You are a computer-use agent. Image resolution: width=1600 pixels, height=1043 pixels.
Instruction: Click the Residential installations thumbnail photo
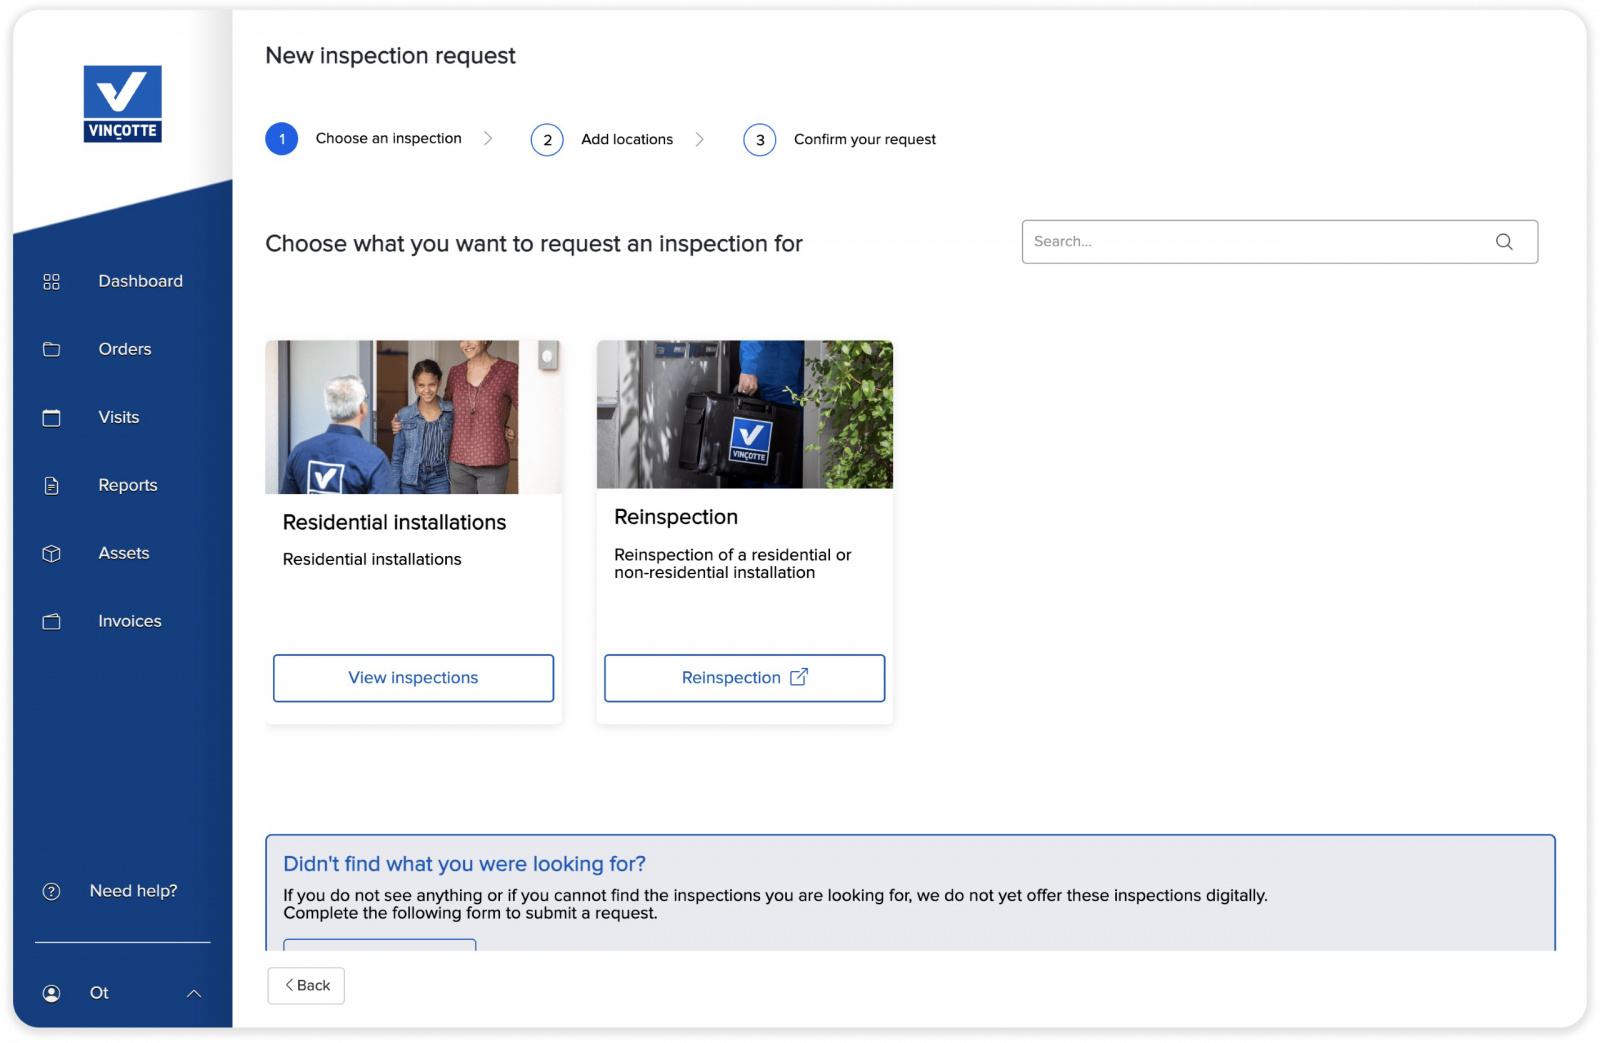pyautogui.click(x=413, y=416)
